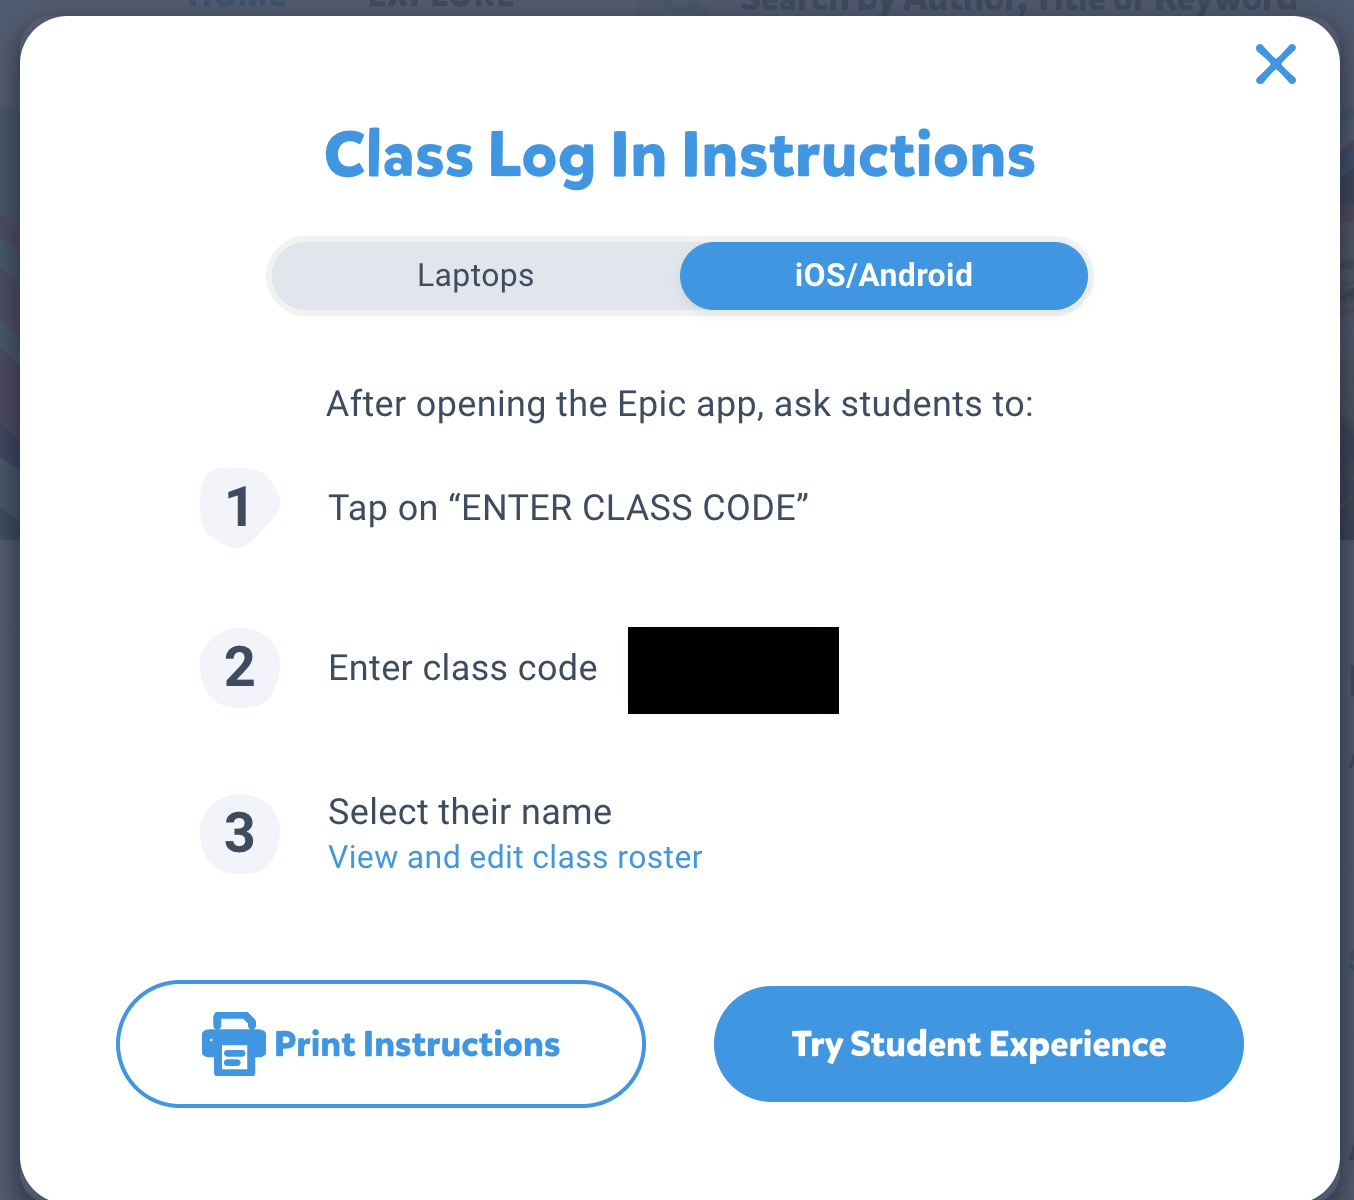Close the Class Log In Instructions dialog

[1275, 65]
